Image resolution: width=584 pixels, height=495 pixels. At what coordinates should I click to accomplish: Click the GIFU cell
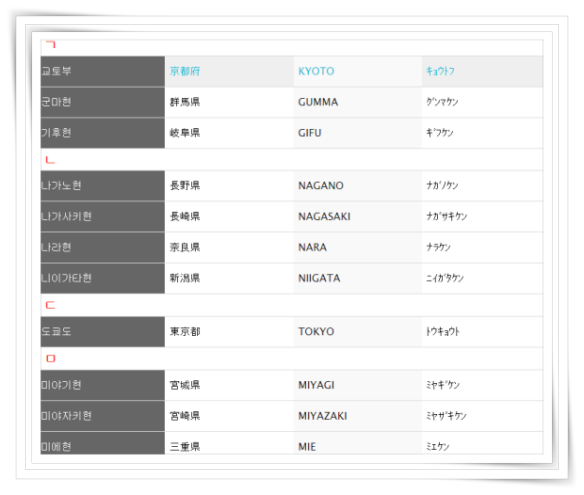[358, 133]
